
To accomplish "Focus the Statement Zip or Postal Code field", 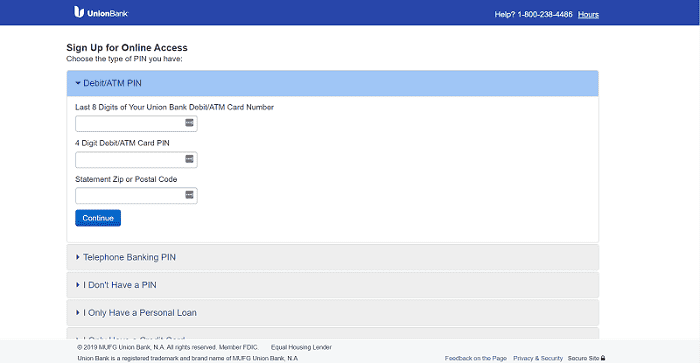I will coord(136,196).
